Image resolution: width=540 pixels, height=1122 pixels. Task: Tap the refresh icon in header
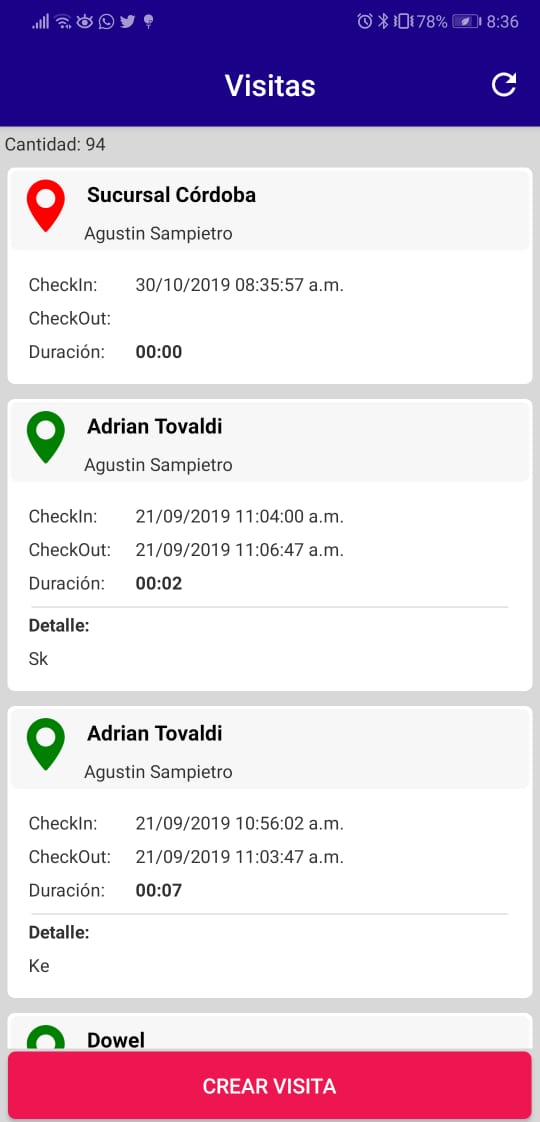504,85
